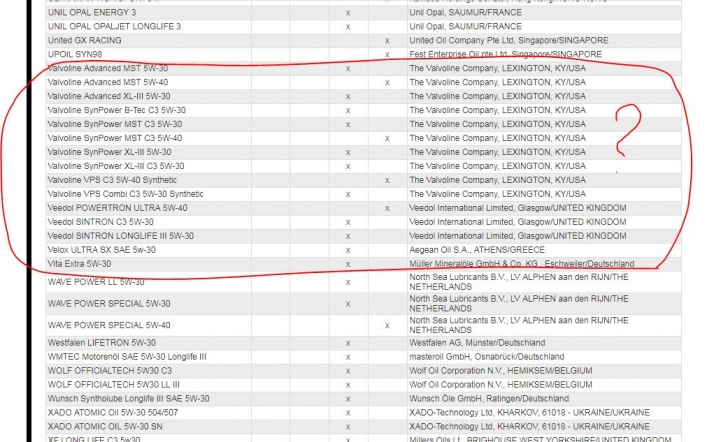Select the x mark in UNIL OPAL ENERGY 3 row

348,13
